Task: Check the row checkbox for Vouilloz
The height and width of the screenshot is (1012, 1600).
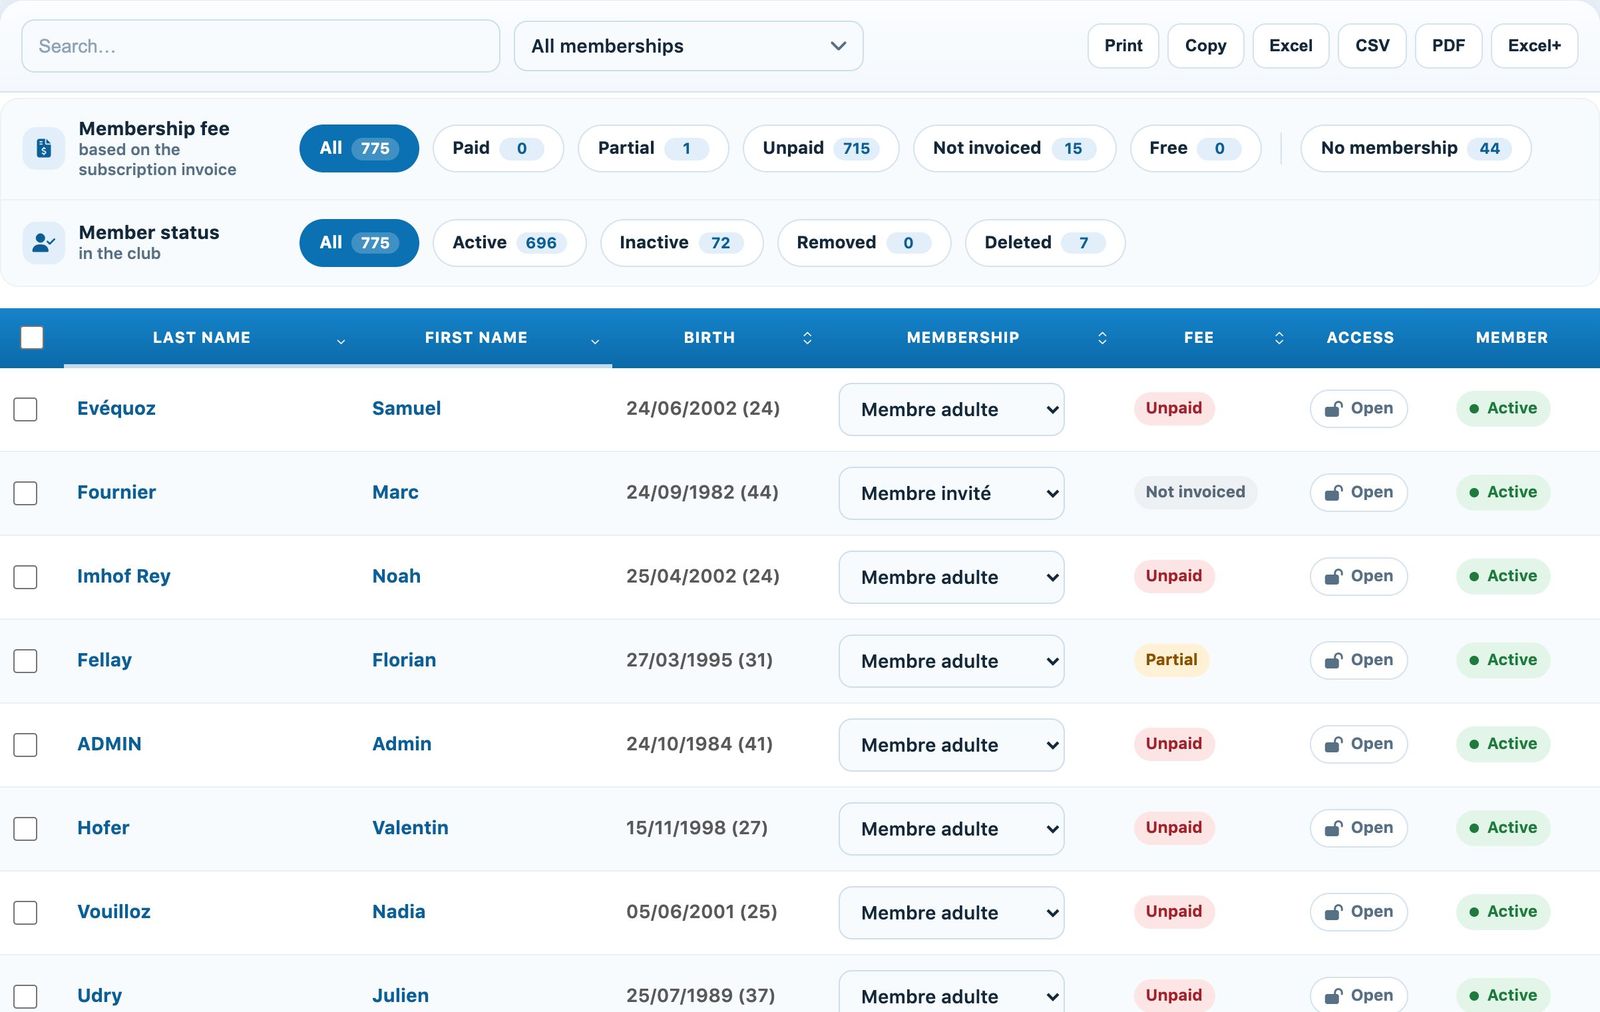Action: click(26, 913)
